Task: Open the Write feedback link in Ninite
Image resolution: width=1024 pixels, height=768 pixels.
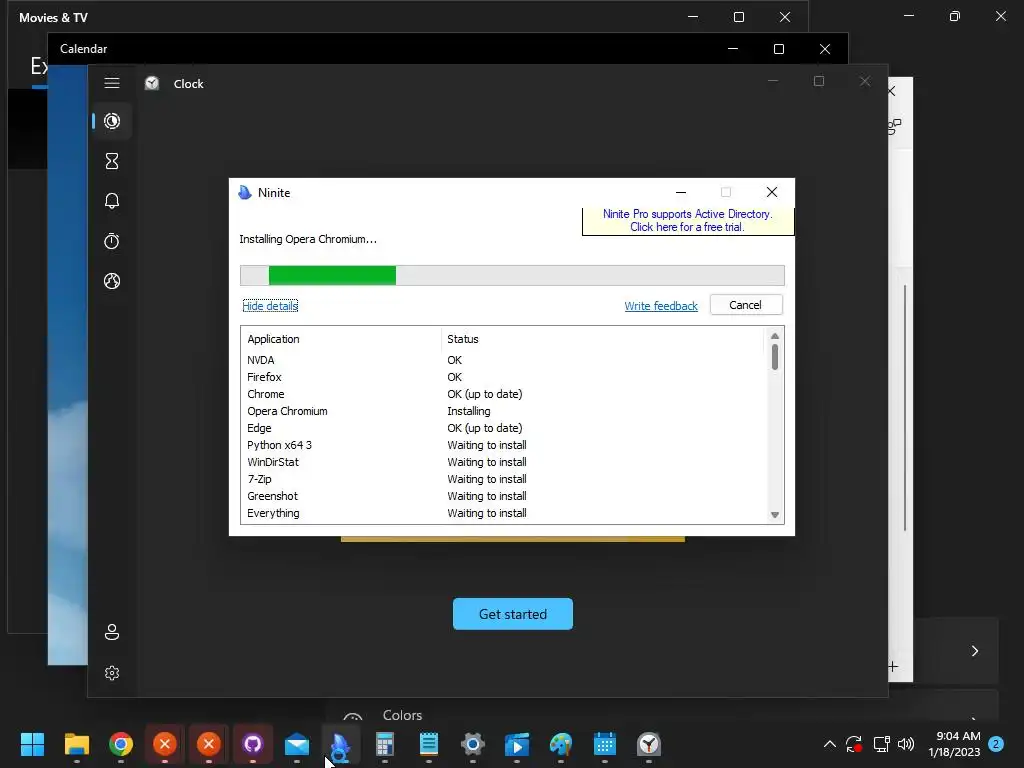Action: [661, 306]
